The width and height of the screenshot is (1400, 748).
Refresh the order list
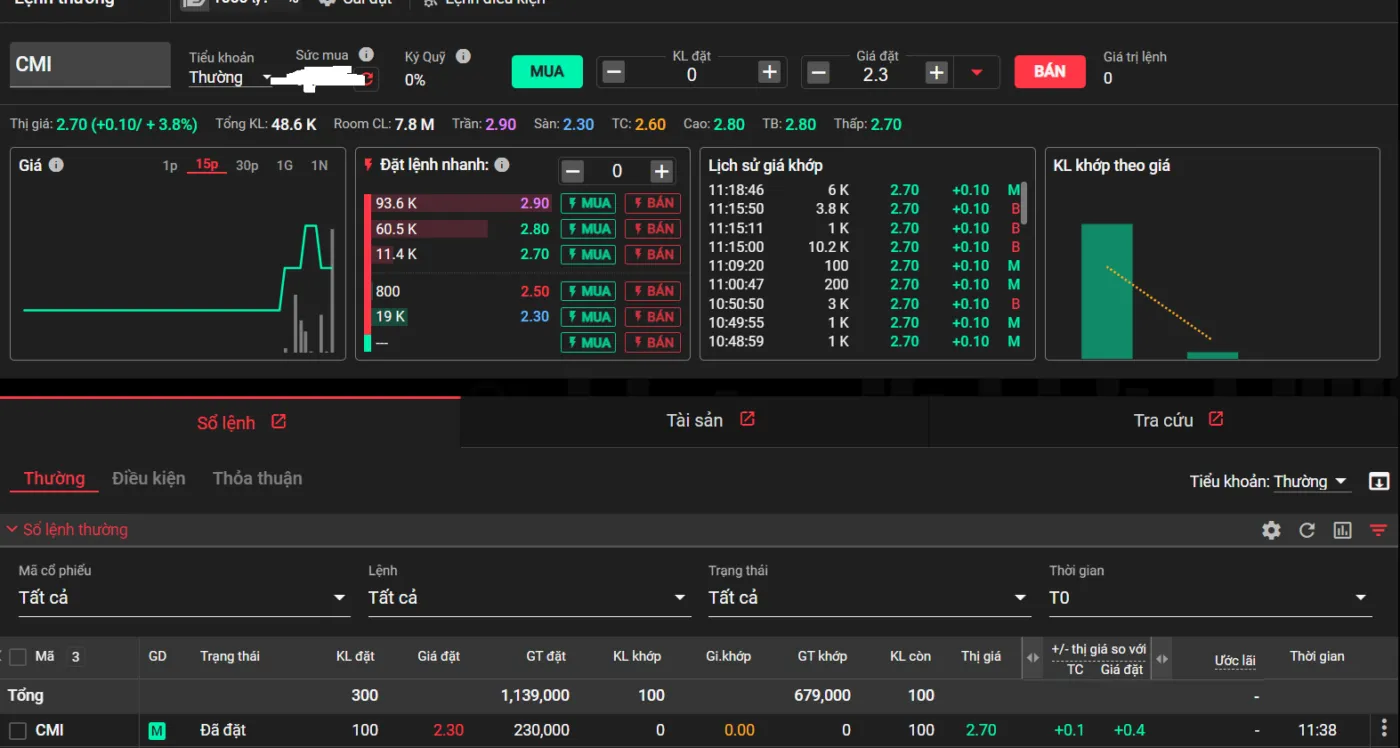pyautogui.click(x=1307, y=530)
